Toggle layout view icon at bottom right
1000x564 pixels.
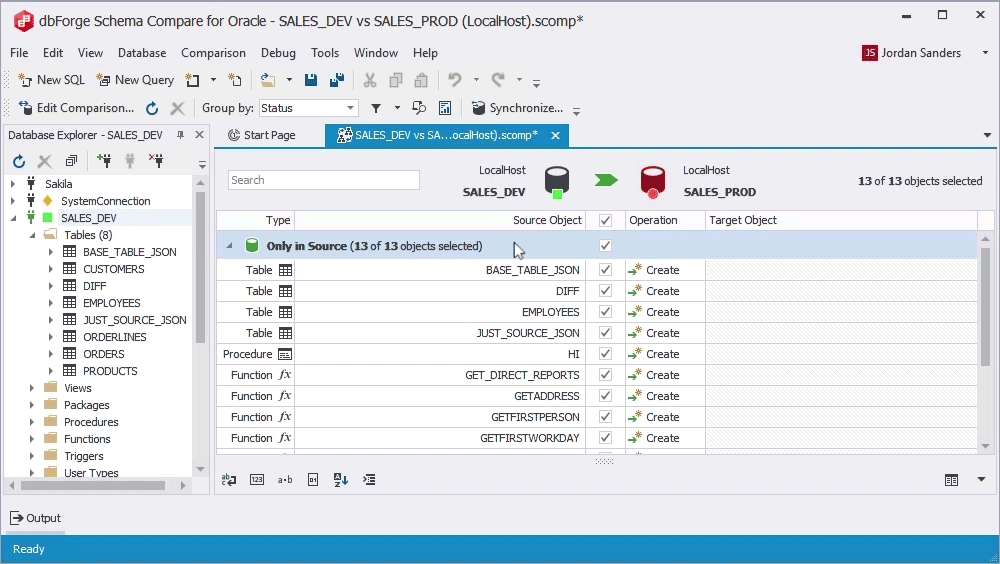pyautogui.click(x=951, y=480)
